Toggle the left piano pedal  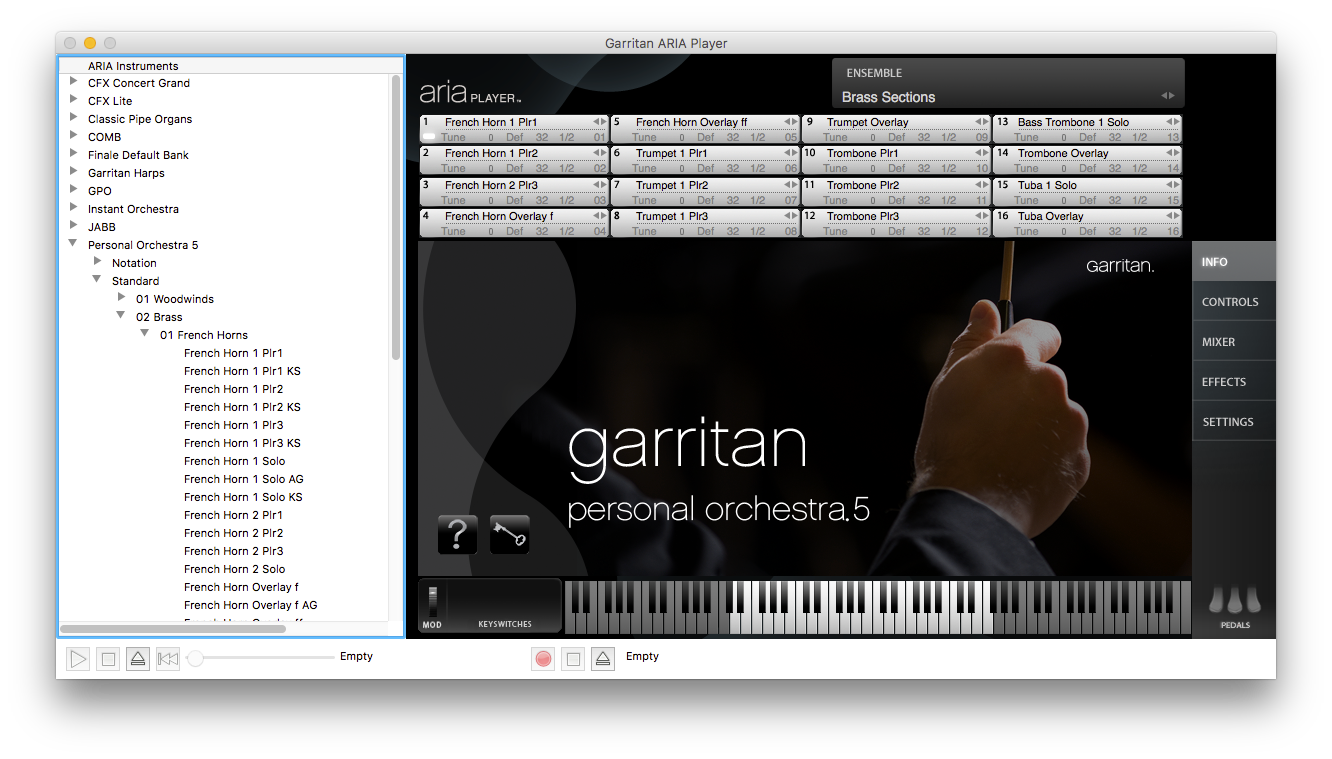pos(1217,600)
